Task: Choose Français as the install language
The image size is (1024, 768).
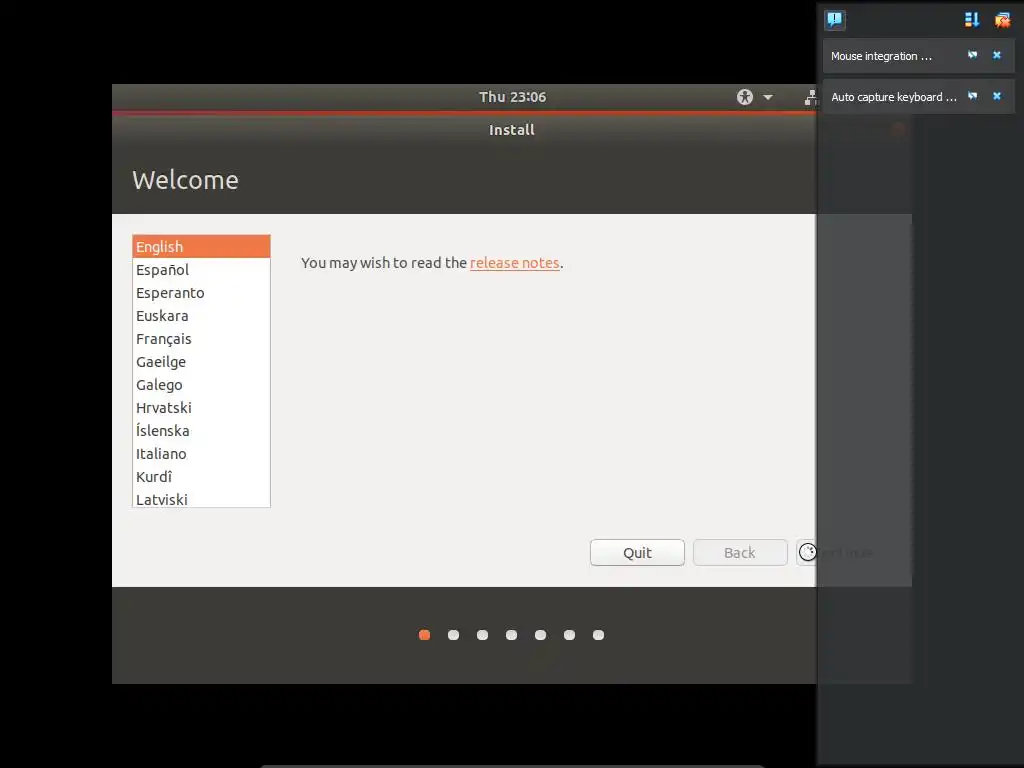Action: click(201, 339)
